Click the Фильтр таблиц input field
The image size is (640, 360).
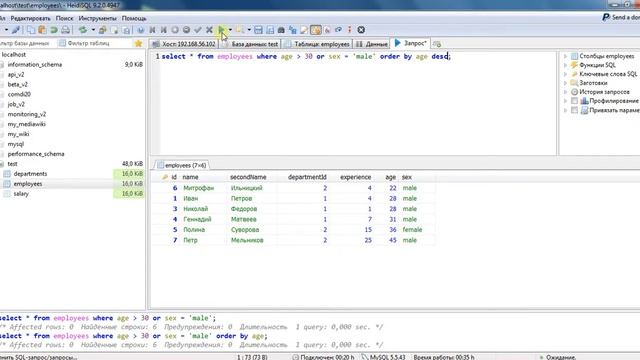96,43
